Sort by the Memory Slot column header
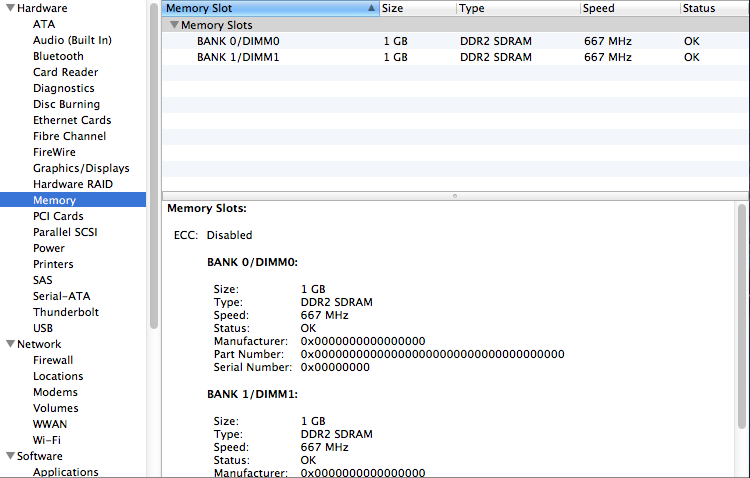The image size is (750, 478). pos(270,8)
